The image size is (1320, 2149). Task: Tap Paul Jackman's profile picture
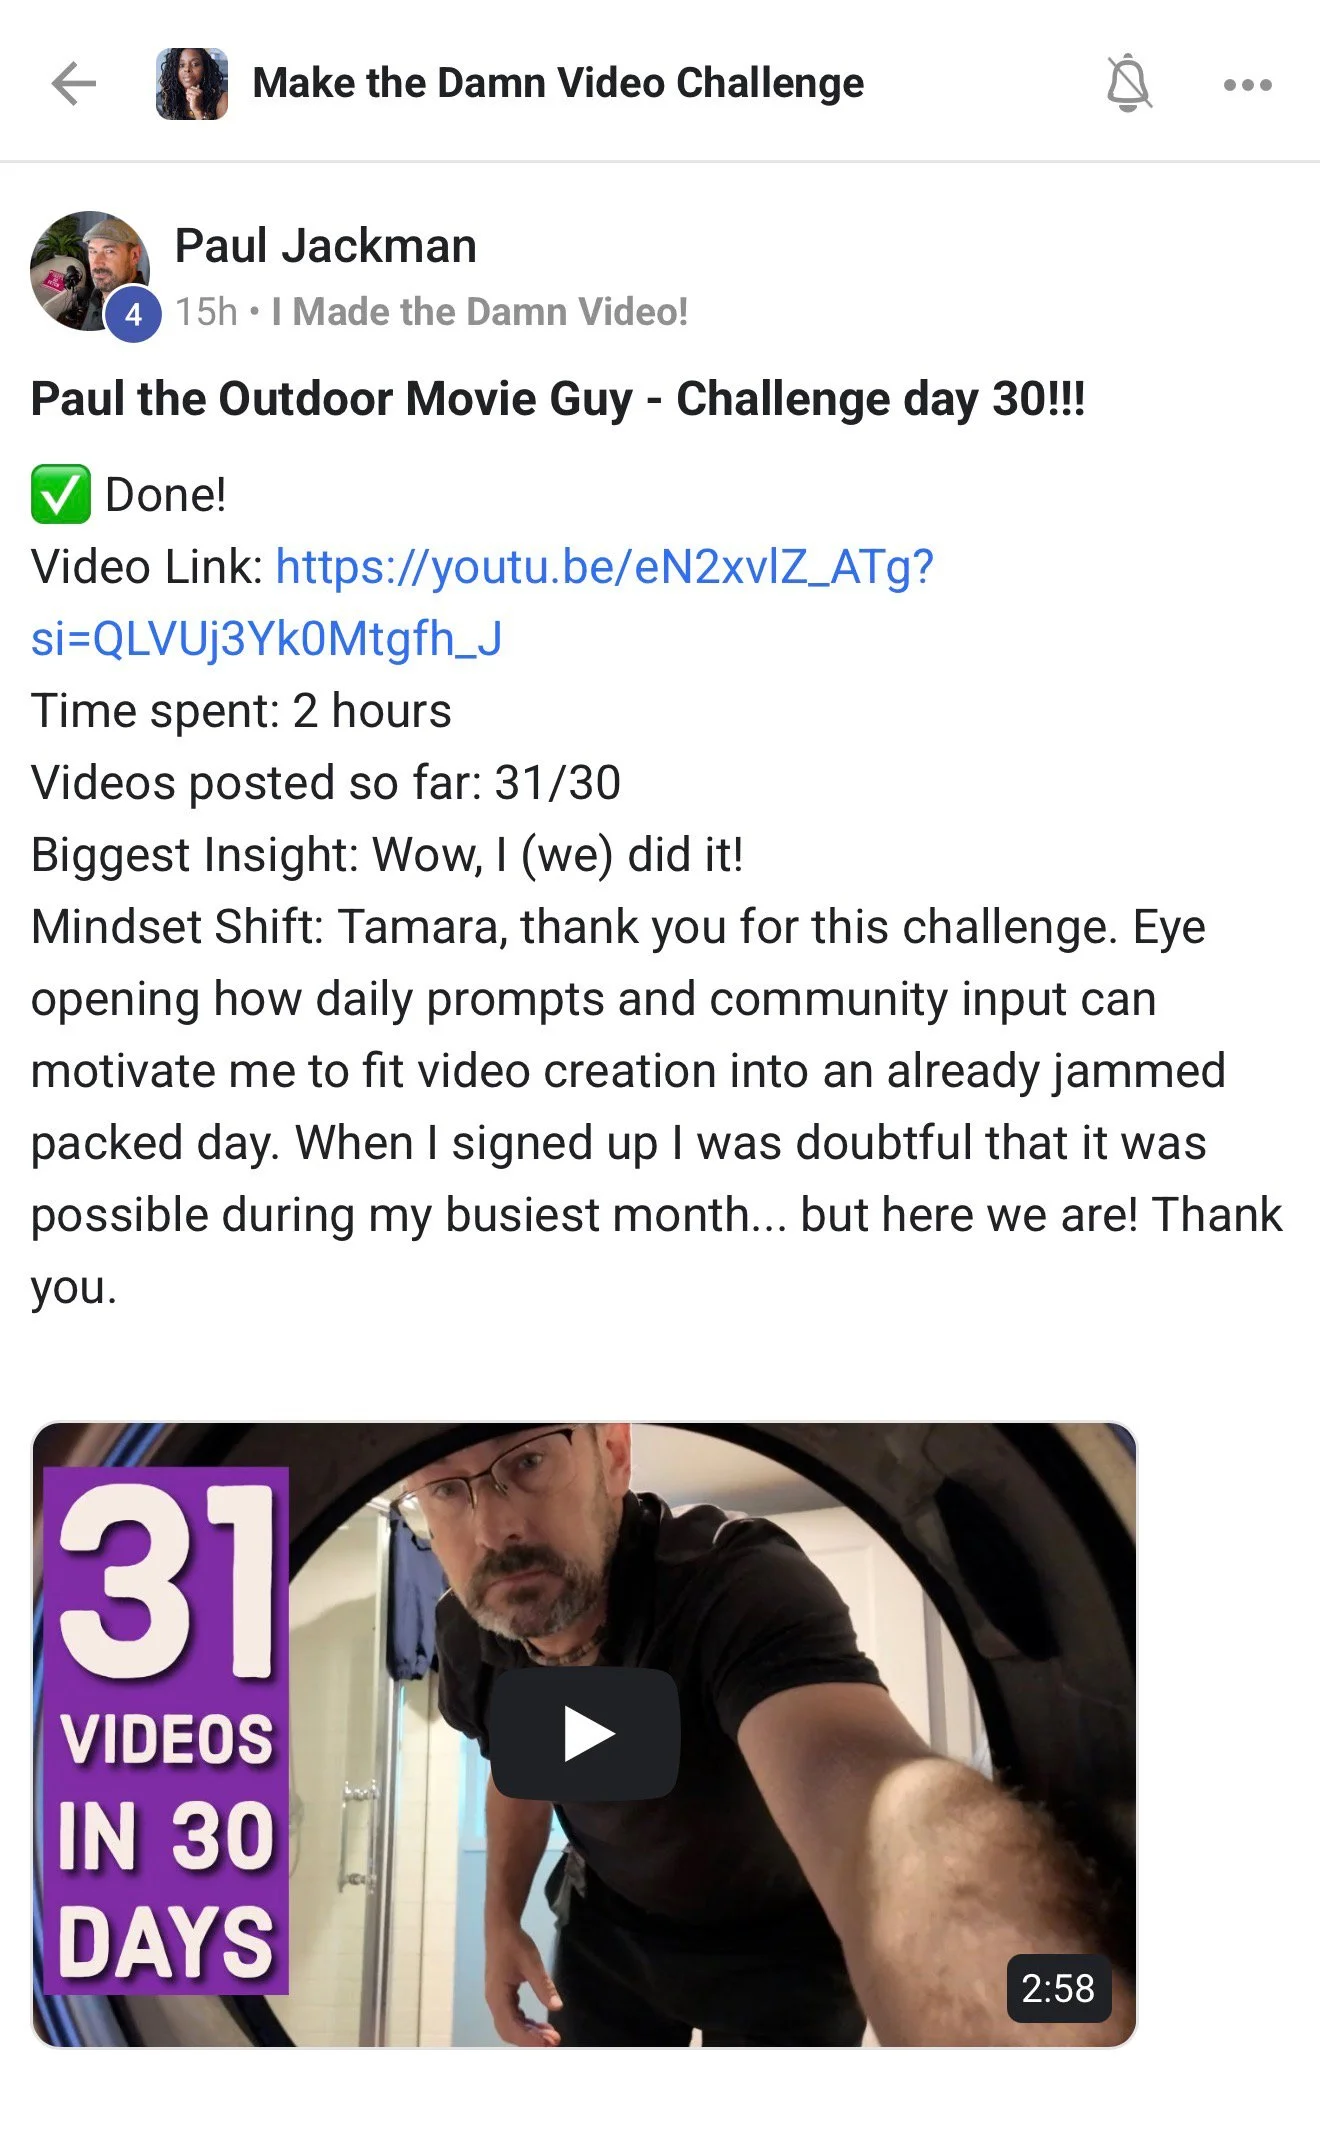tap(90, 270)
